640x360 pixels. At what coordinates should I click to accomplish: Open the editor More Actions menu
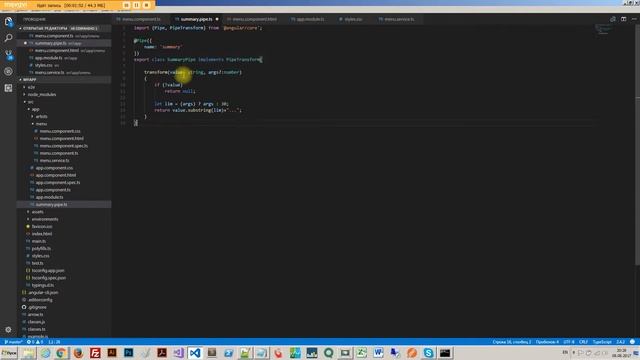634,19
